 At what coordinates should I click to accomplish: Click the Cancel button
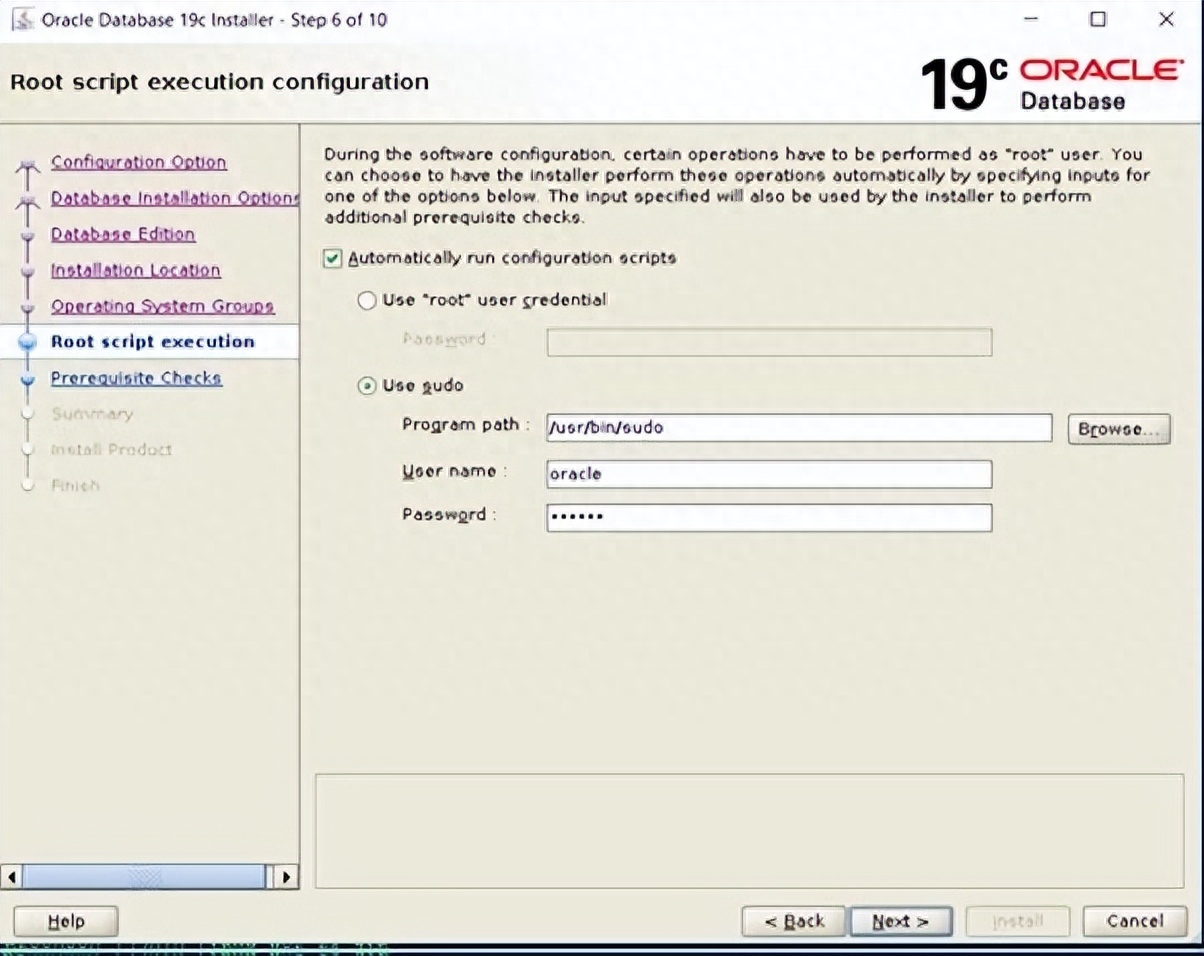point(1135,921)
